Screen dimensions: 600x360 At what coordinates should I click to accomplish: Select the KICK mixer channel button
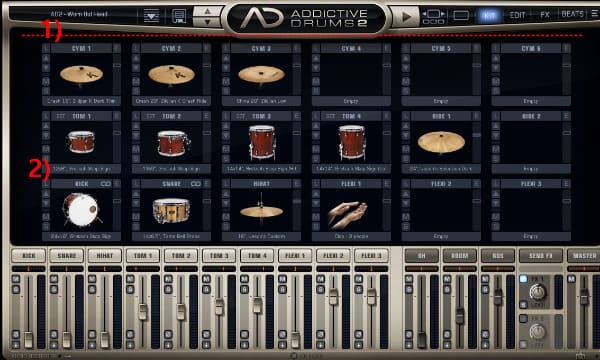29,256
